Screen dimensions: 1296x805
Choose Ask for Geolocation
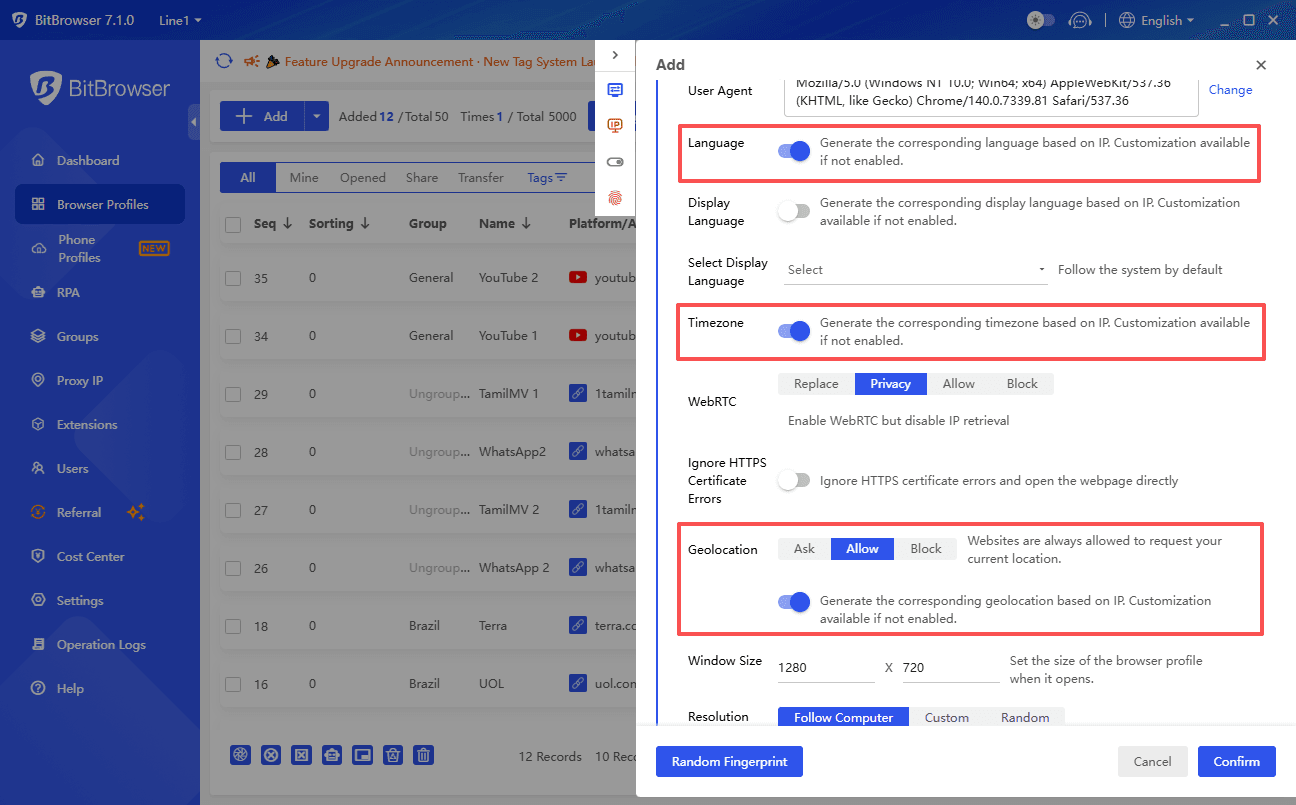(x=804, y=549)
